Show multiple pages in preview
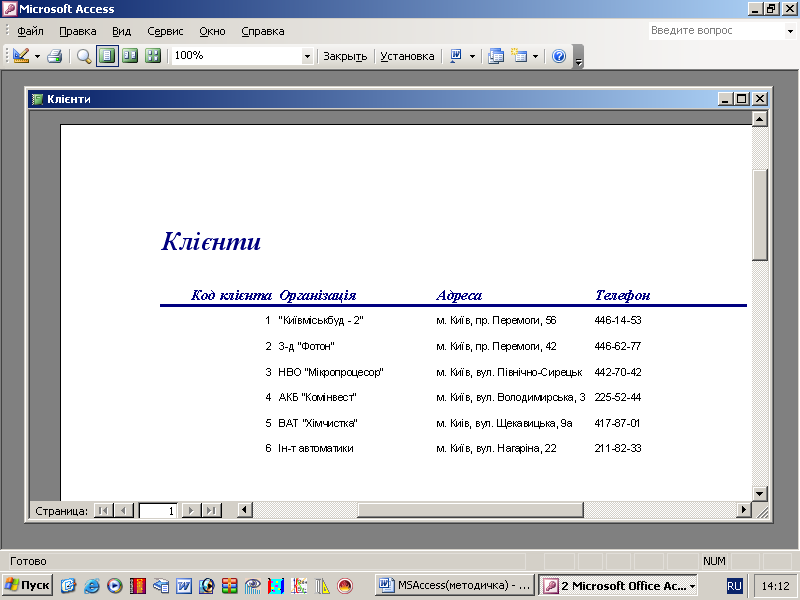The width and height of the screenshot is (800, 600). tap(153, 56)
